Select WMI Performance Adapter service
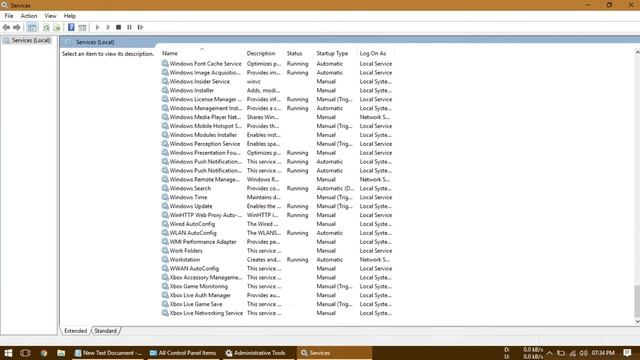Viewport: 640px width, 360px height. pyautogui.click(x=277, y=242)
